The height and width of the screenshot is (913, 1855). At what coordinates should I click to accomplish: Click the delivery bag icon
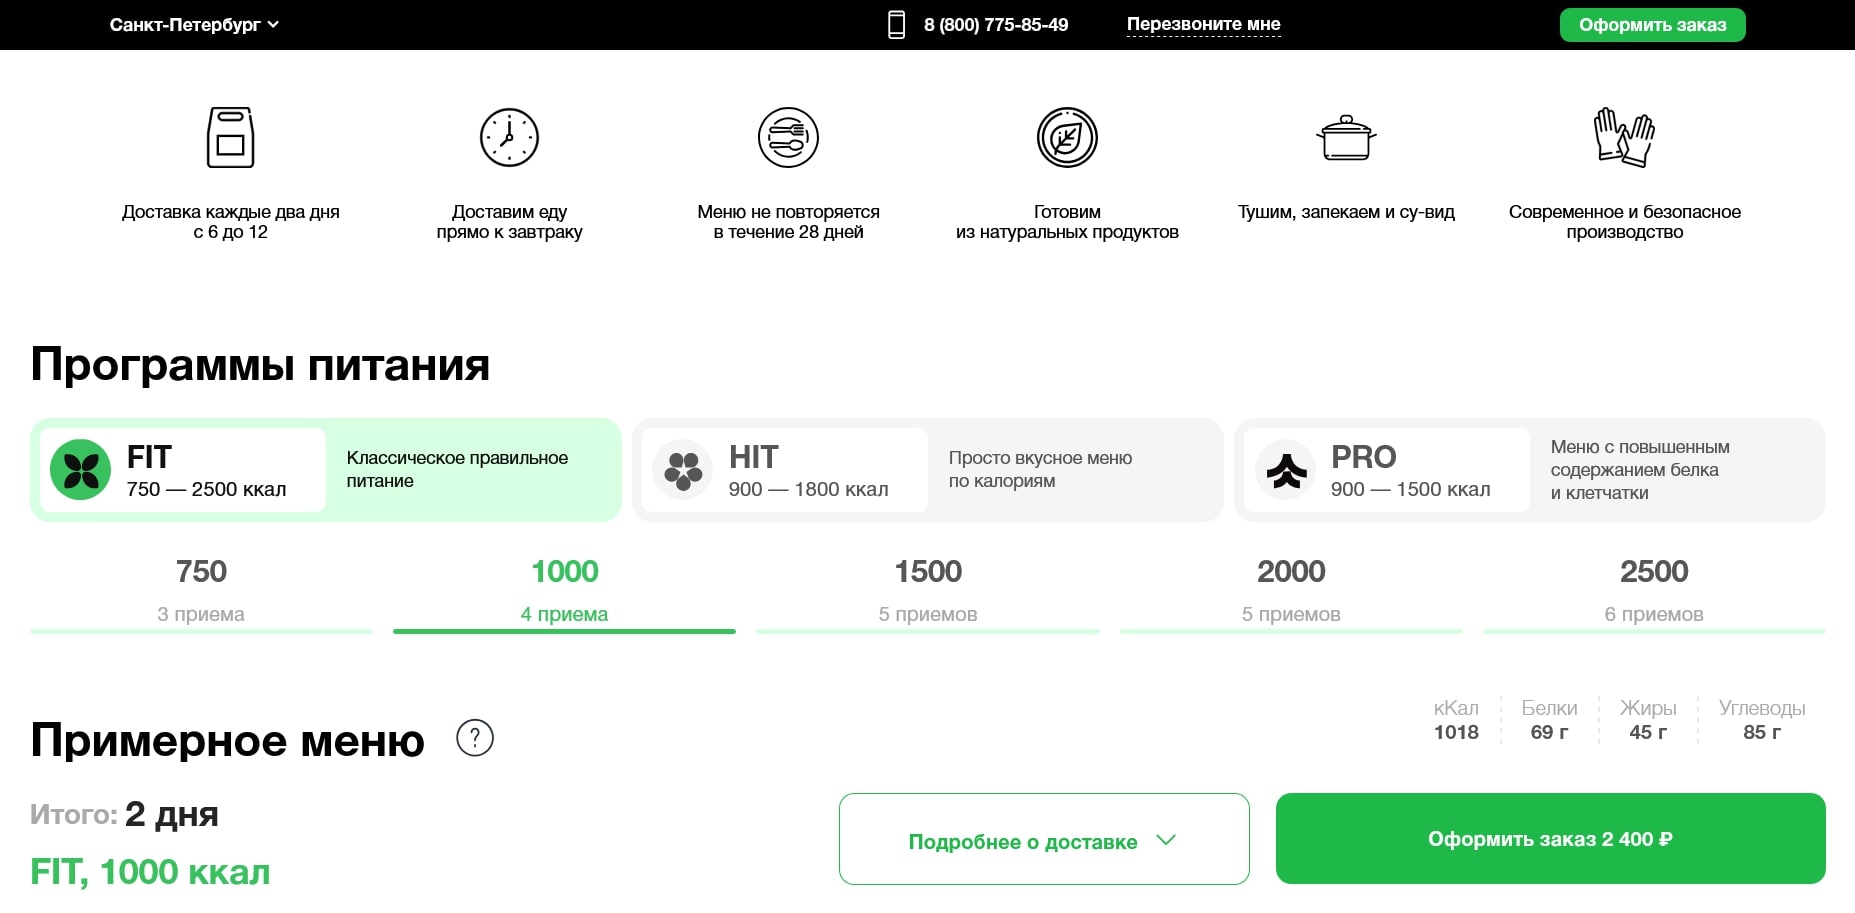pos(230,137)
